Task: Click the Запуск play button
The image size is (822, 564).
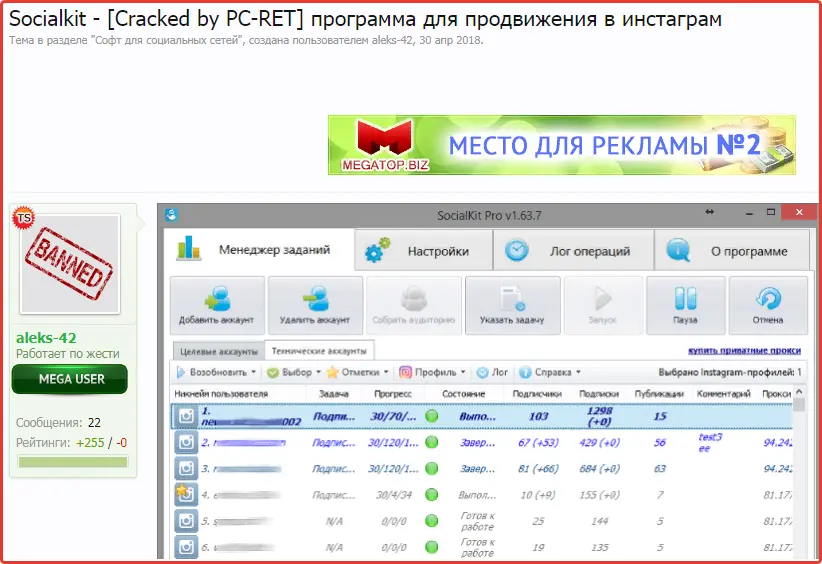Action: pos(603,306)
